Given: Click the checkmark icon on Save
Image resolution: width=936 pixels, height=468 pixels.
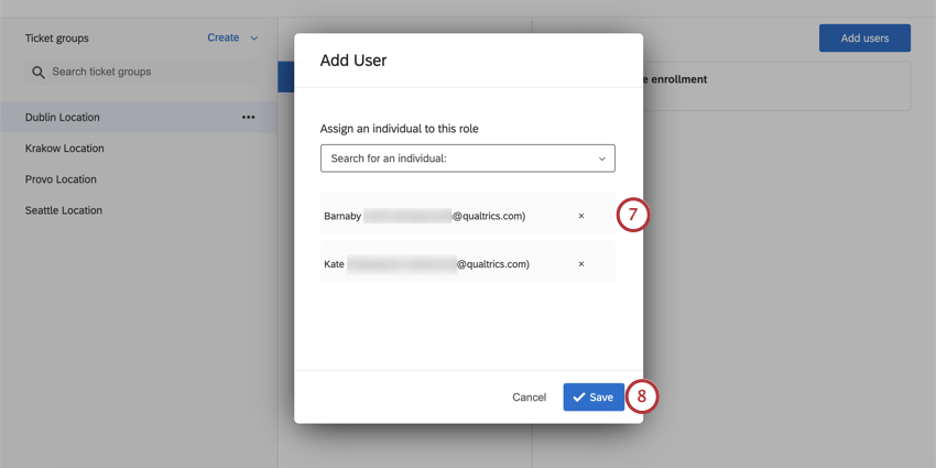Looking at the screenshot, I should (x=578, y=398).
